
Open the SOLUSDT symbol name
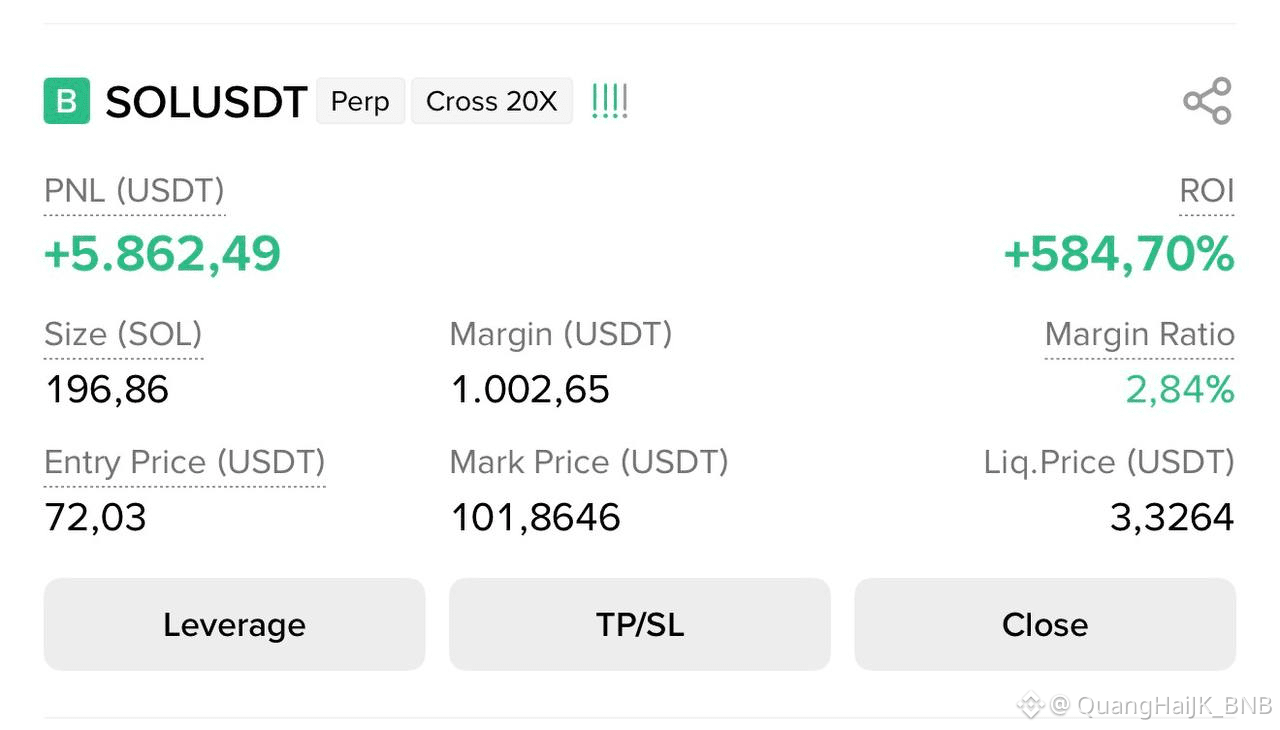pyautogui.click(x=206, y=102)
